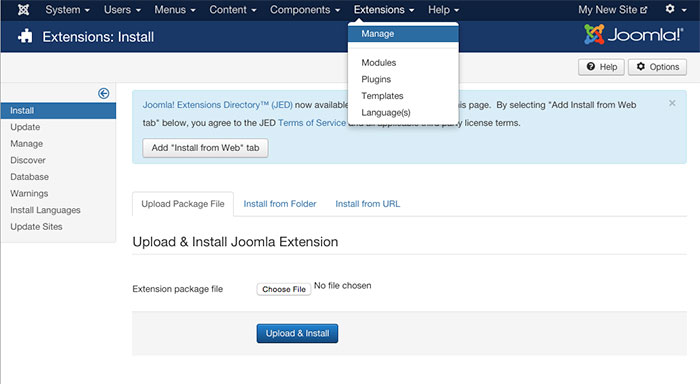This screenshot has height=384, width=700.
Task: Toggle the Extensions menu
Action: tap(384, 9)
